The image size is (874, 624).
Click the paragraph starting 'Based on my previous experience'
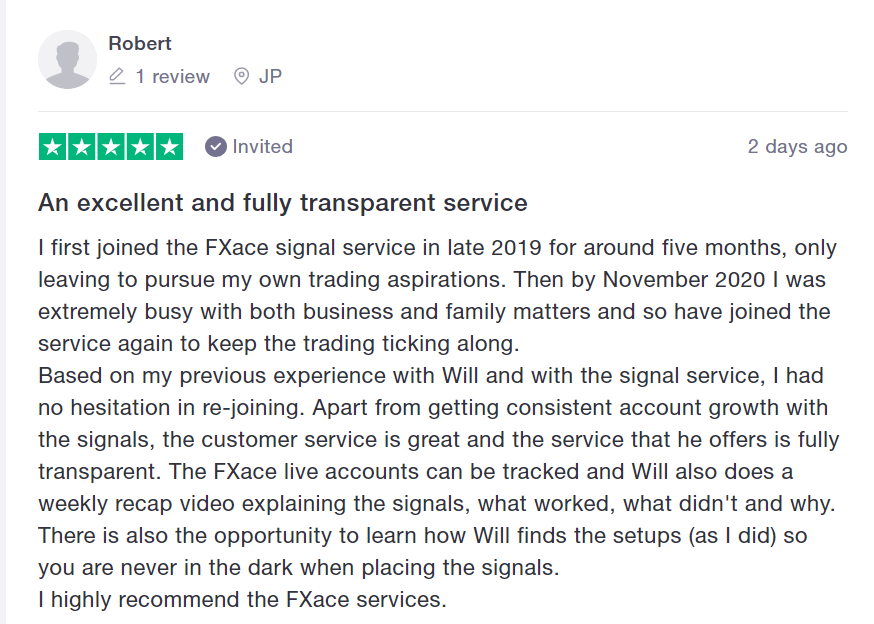coord(439,472)
